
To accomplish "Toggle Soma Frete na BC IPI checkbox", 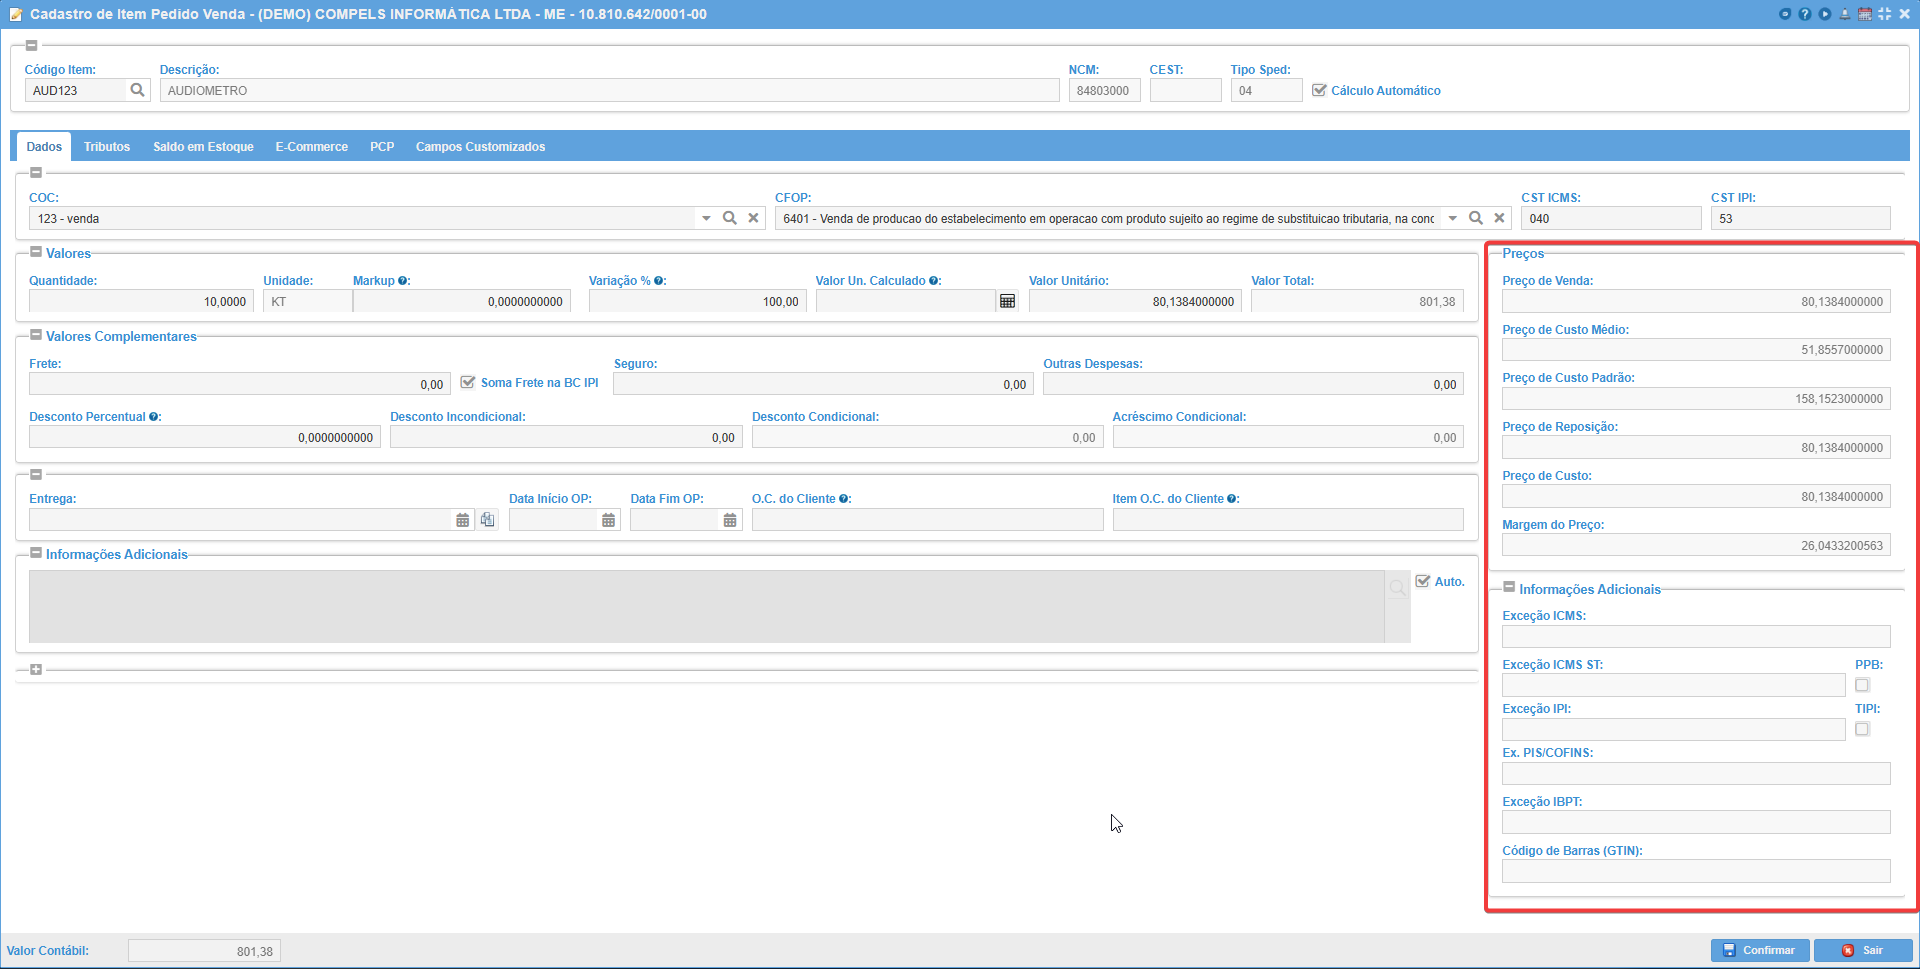I will point(467,382).
